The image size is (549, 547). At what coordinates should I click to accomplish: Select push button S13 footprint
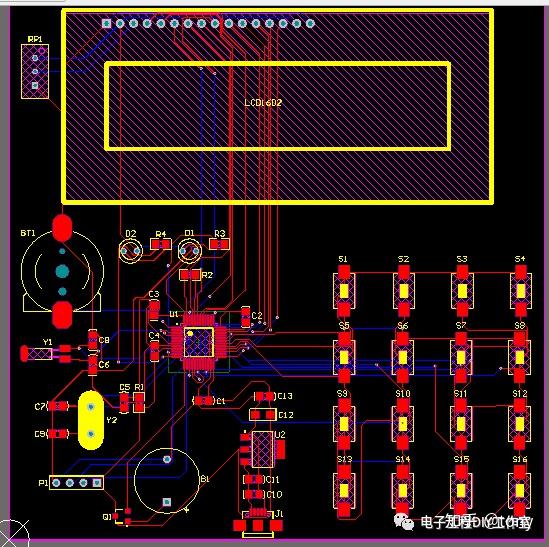tap(344, 491)
